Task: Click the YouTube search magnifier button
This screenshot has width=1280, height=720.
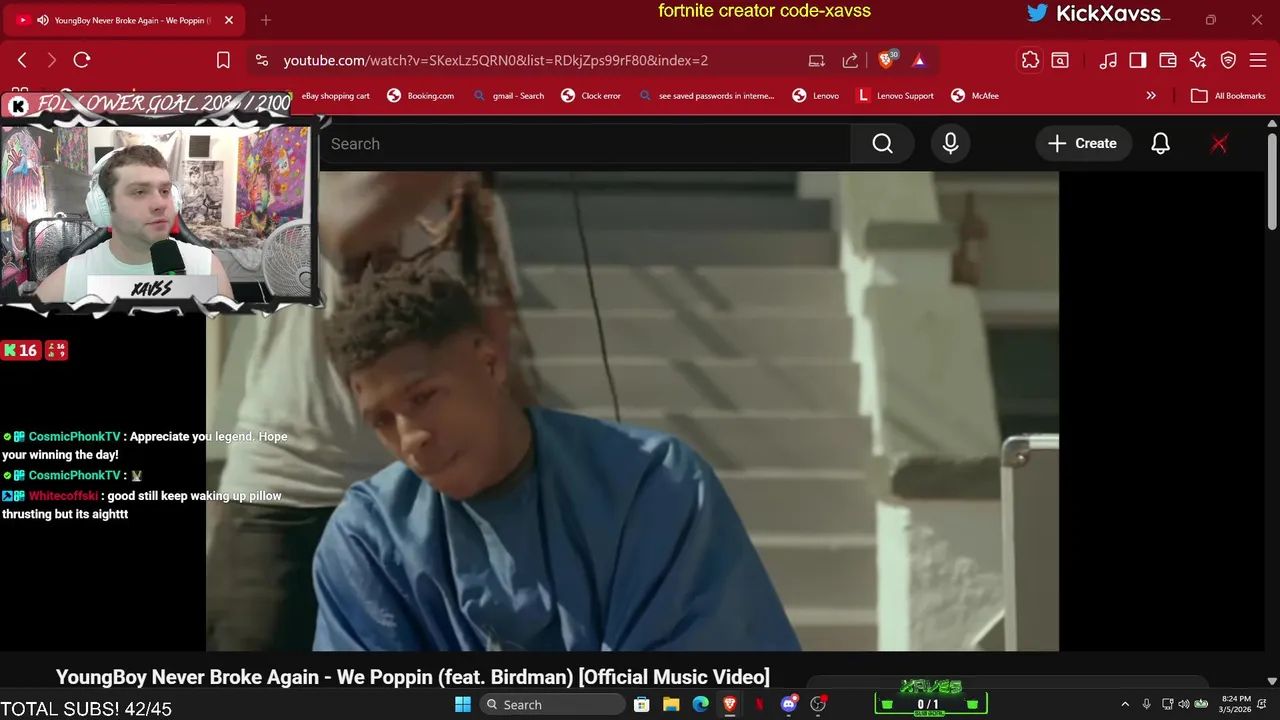Action: (x=882, y=144)
